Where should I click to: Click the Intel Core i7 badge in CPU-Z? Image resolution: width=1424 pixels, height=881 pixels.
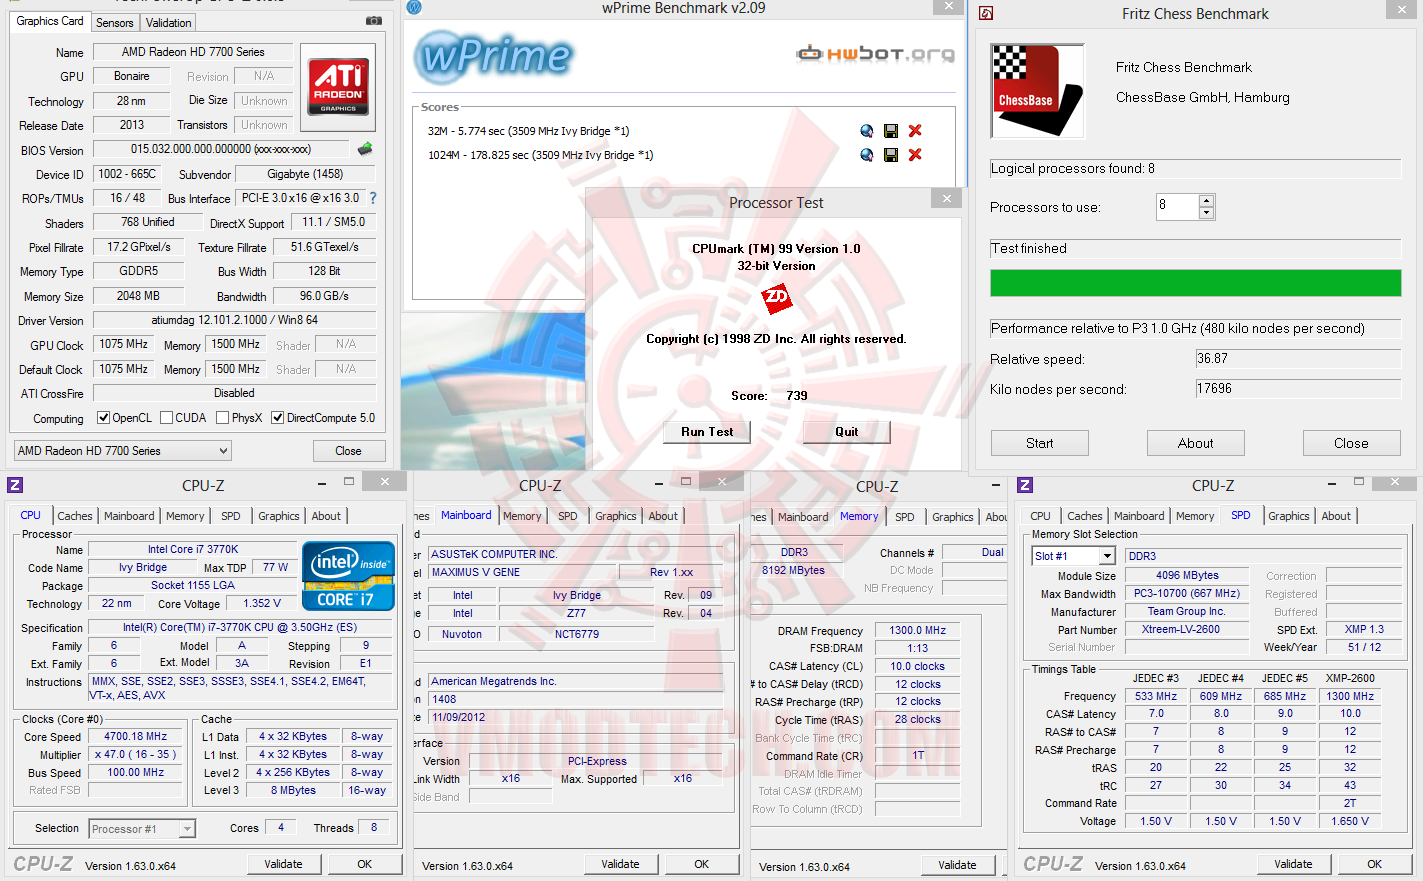(x=347, y=575)
